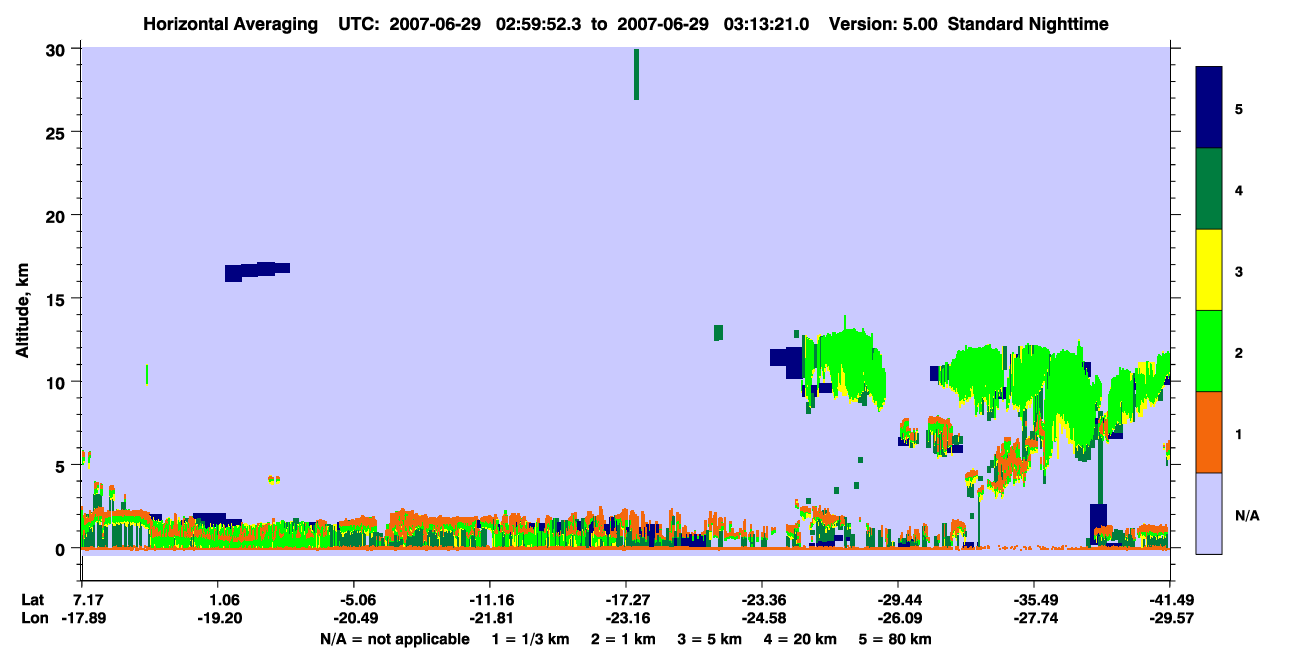The height and width of the screenshot is (667, 1300).
Task: Click the bright green color bar segment labeled 2
Action: pos(1209,351)
